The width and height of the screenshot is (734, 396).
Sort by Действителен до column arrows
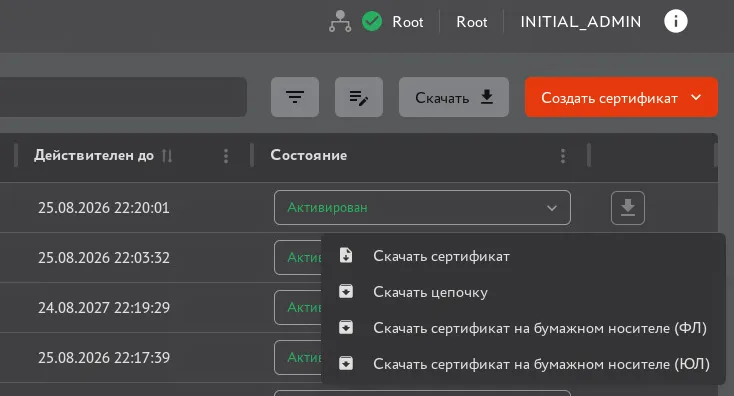[167, 155]
